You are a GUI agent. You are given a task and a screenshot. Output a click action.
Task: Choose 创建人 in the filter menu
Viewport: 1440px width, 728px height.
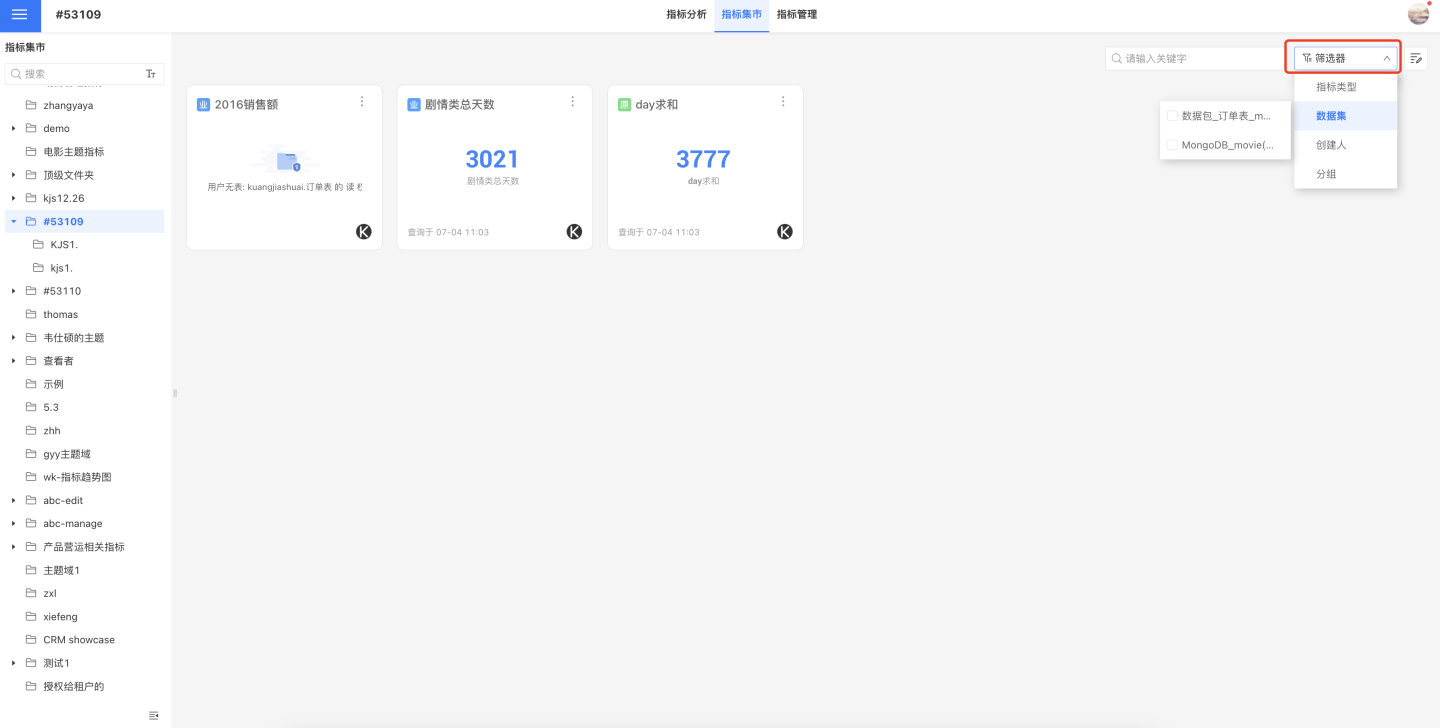click(x=1345, y=145)
